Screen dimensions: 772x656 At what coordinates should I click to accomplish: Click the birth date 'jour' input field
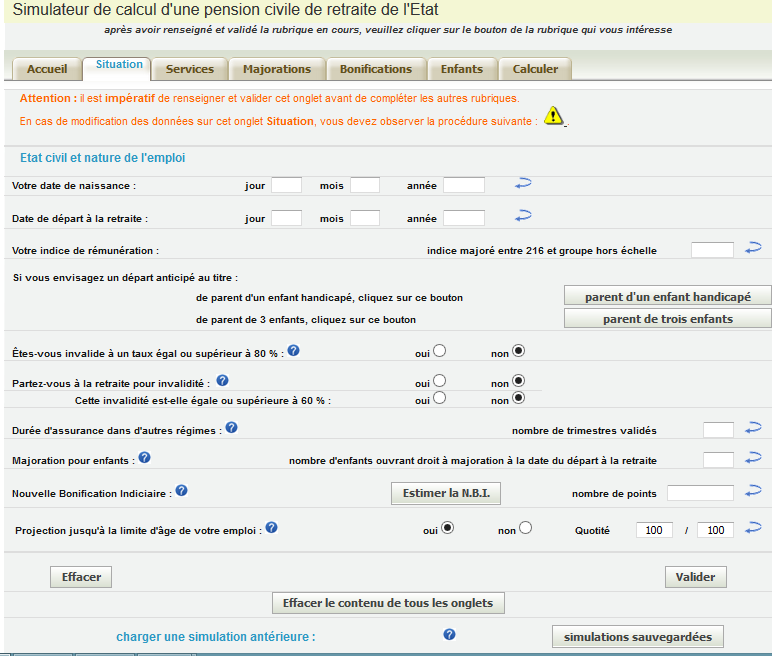pyautogui.click(x=286, y=185)
